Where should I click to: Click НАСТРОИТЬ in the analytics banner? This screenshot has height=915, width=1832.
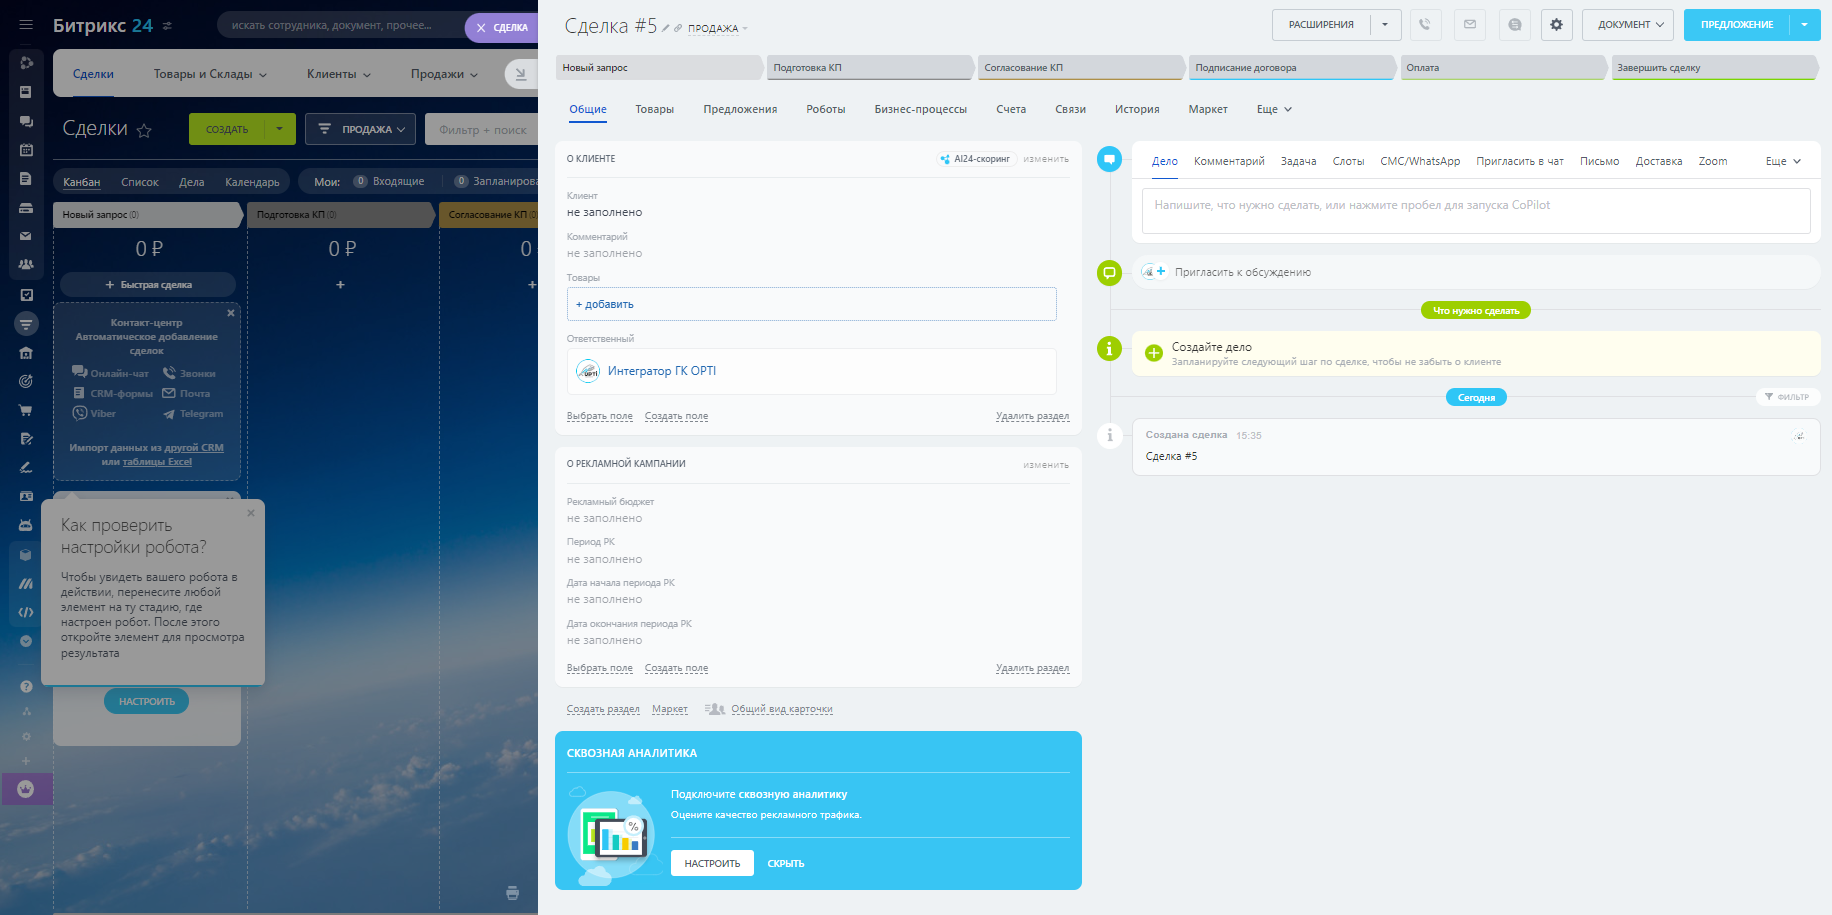pos(712,863)
